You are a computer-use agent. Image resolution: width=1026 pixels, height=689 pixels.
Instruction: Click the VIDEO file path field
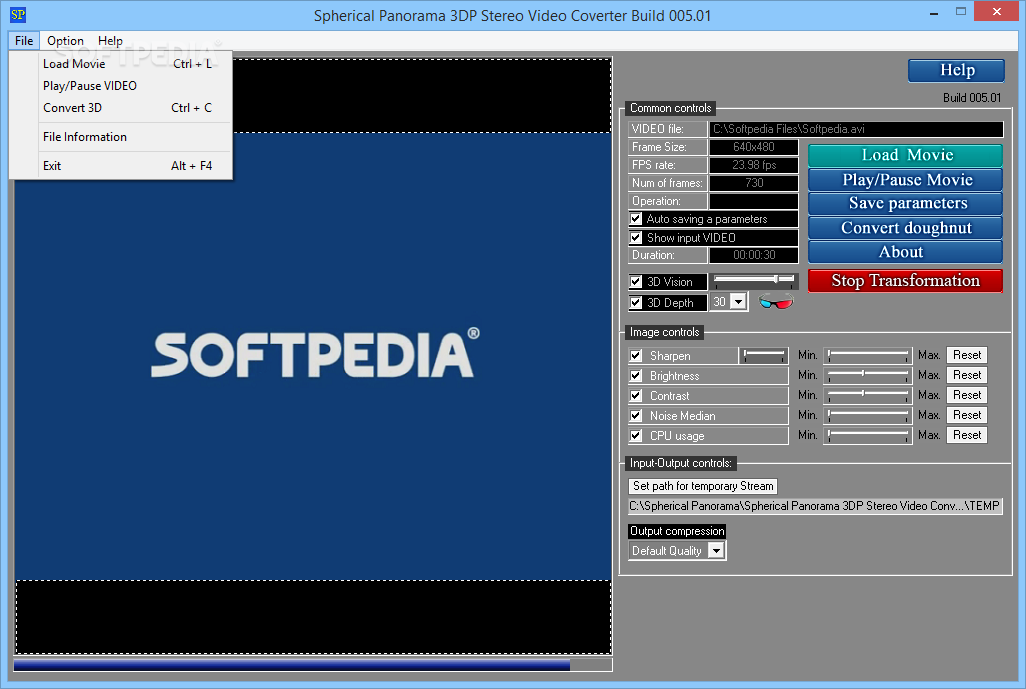click(856, 129)
